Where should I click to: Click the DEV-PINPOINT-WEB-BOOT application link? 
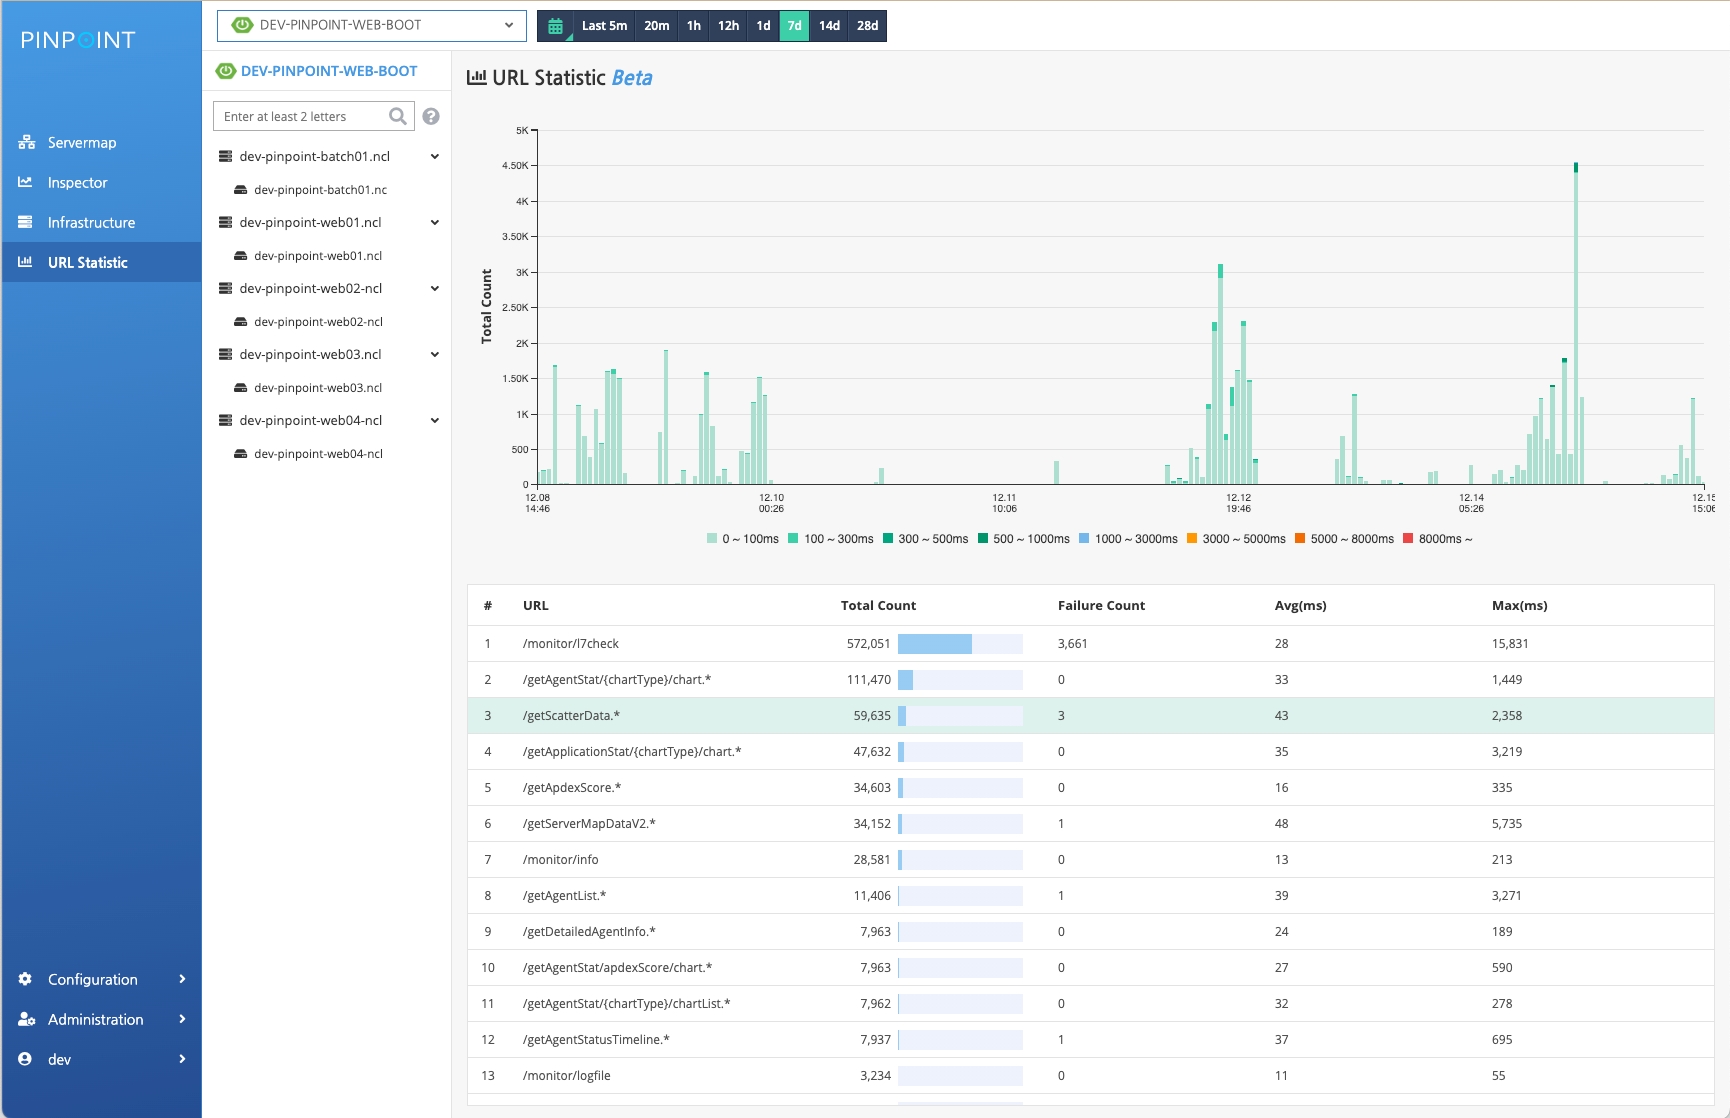click(x=328, y=71)
